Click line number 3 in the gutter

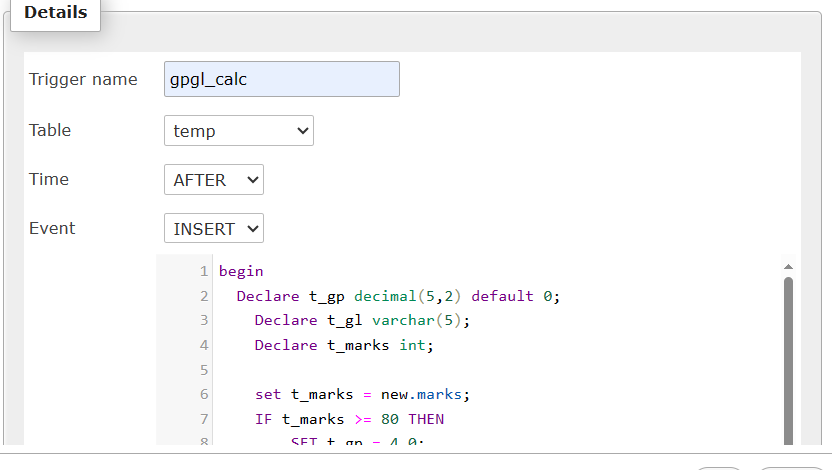pos(204,320)
